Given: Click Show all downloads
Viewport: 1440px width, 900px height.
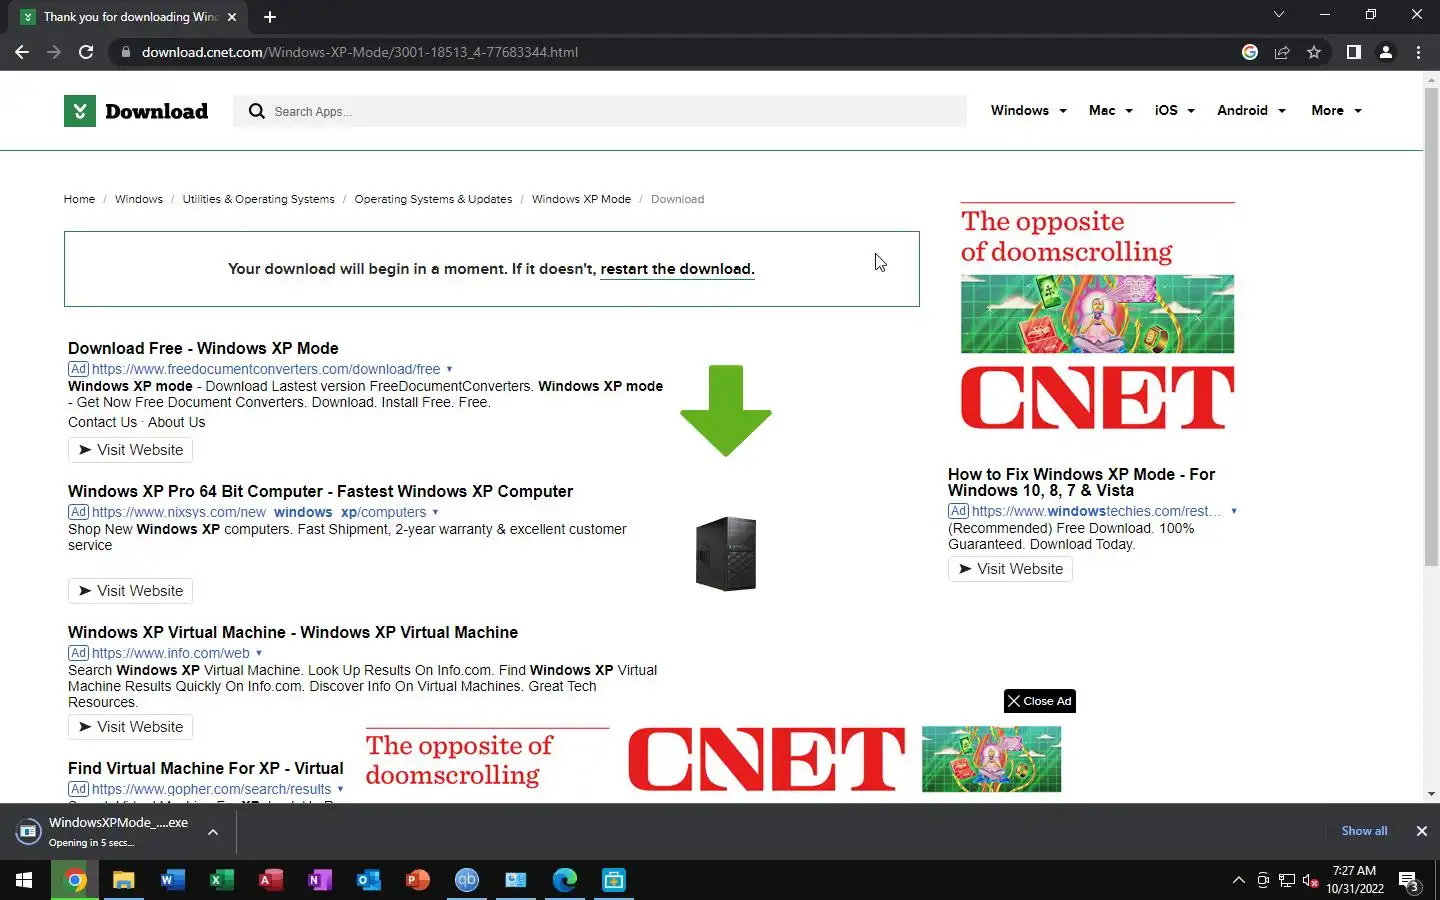Looking at the screenshot, I should click(1364, 831).
